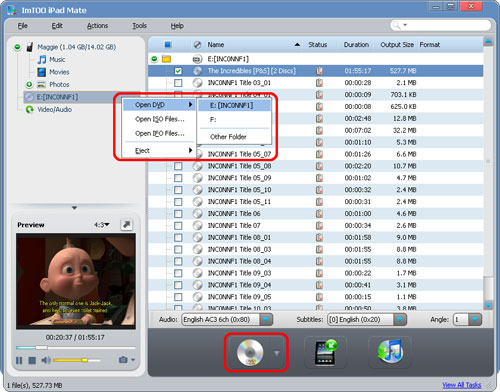Click the DVD convert disc button
The height and width of the screenshot is (392, 500).
[x=250, y=353]
